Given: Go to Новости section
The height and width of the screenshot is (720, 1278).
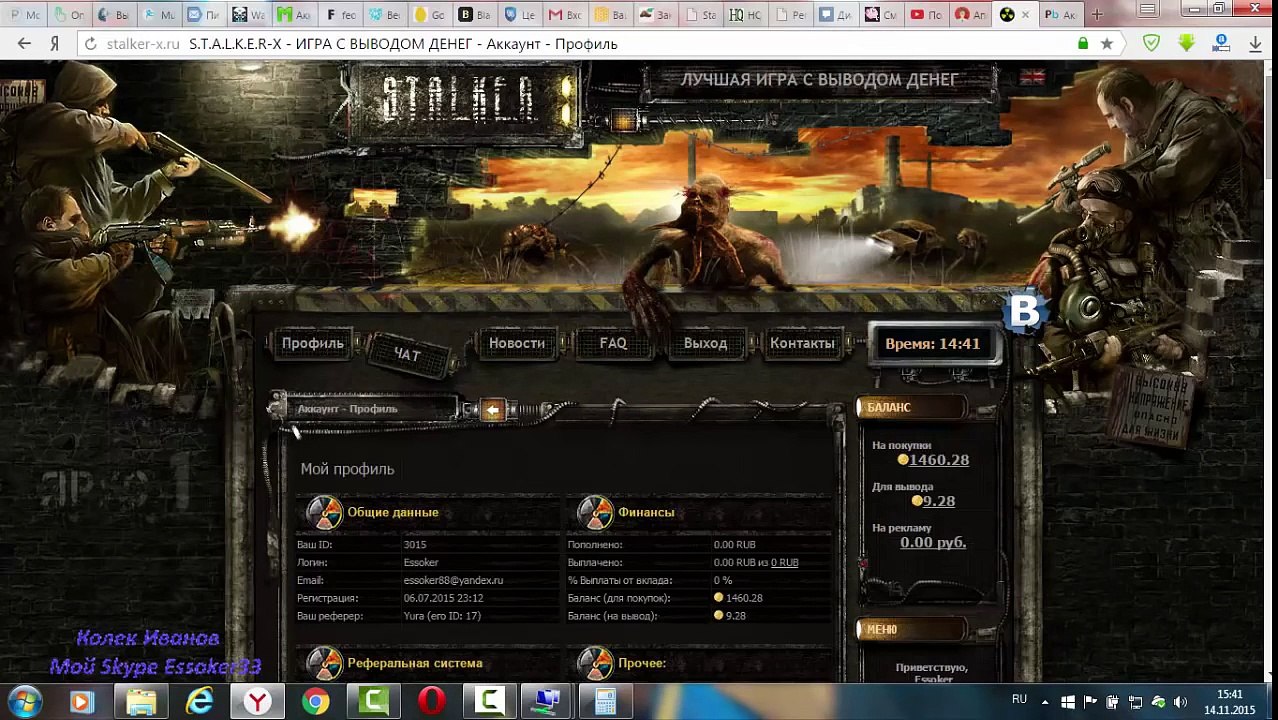Looking at the screenshot, I should coord(517,343).
